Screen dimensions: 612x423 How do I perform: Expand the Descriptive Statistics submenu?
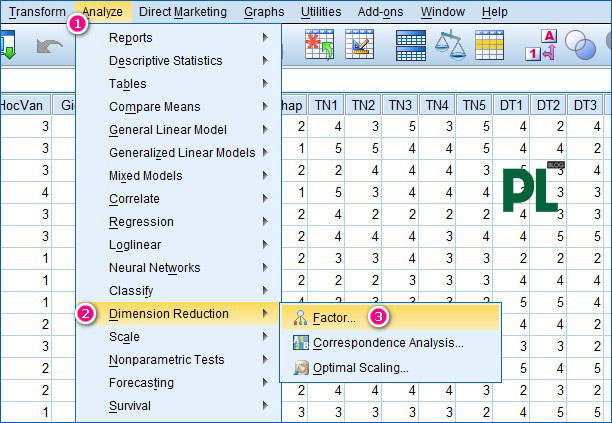[x=166, y=61]
